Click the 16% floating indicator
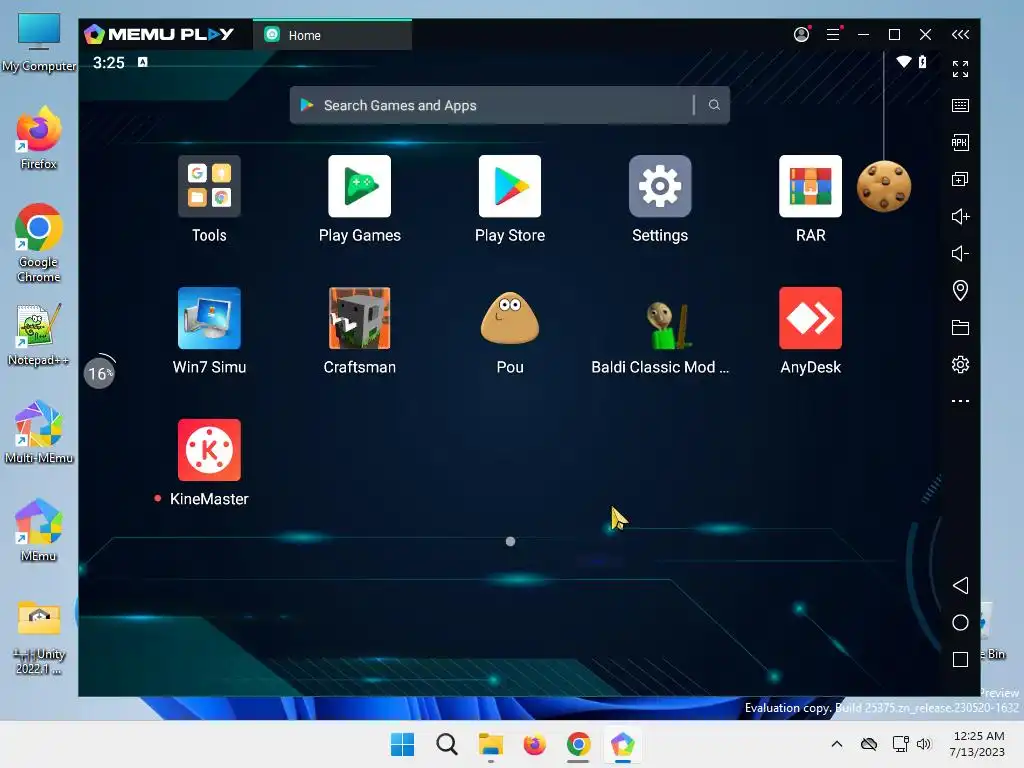The width and height of the screenshot is (1024, 768). pos(99,374)
